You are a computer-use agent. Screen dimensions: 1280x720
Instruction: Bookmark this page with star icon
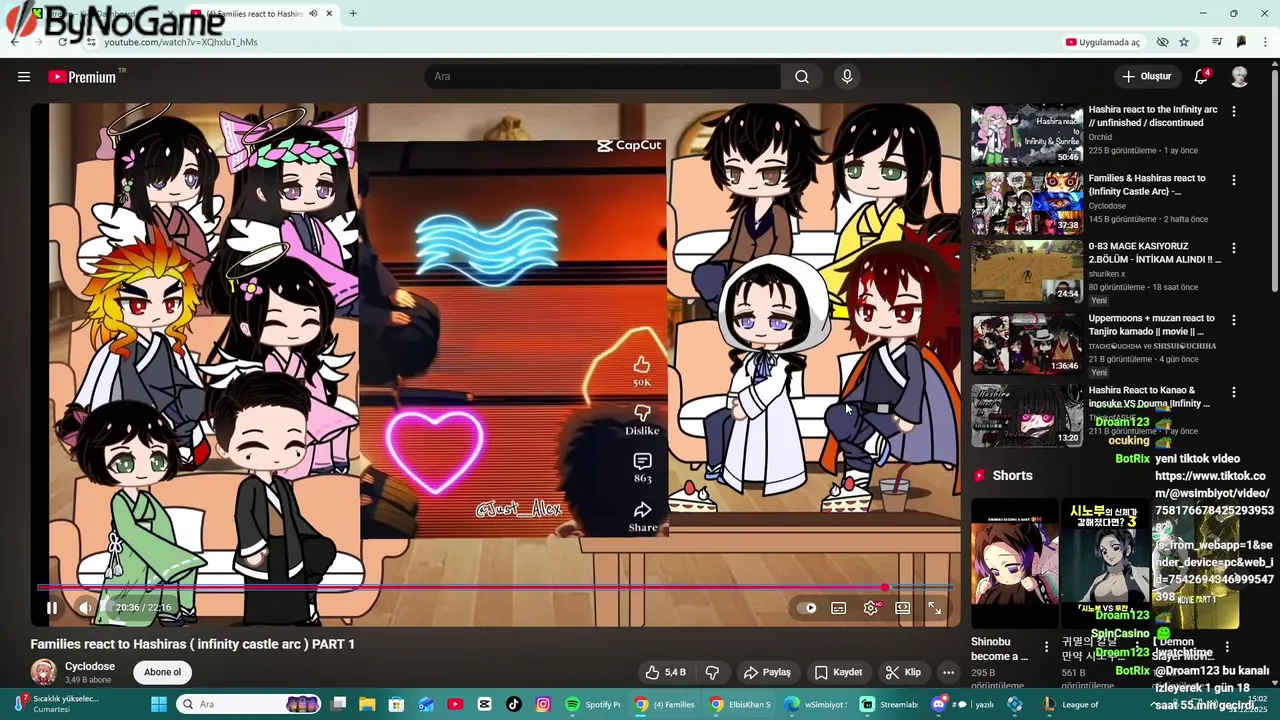(1184, 42)
